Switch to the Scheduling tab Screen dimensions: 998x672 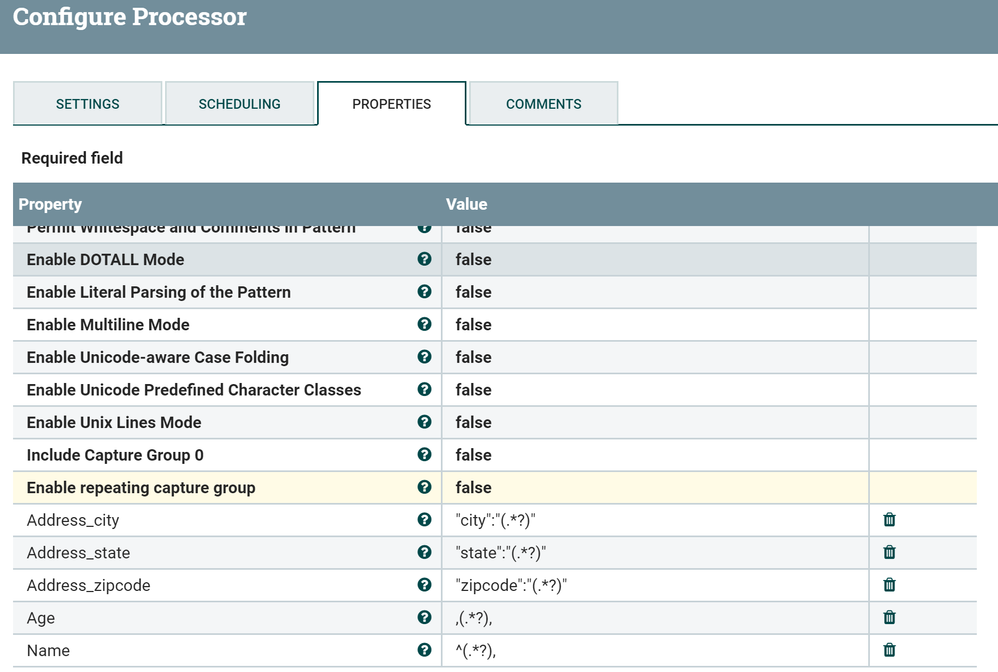tap(240, 104)
